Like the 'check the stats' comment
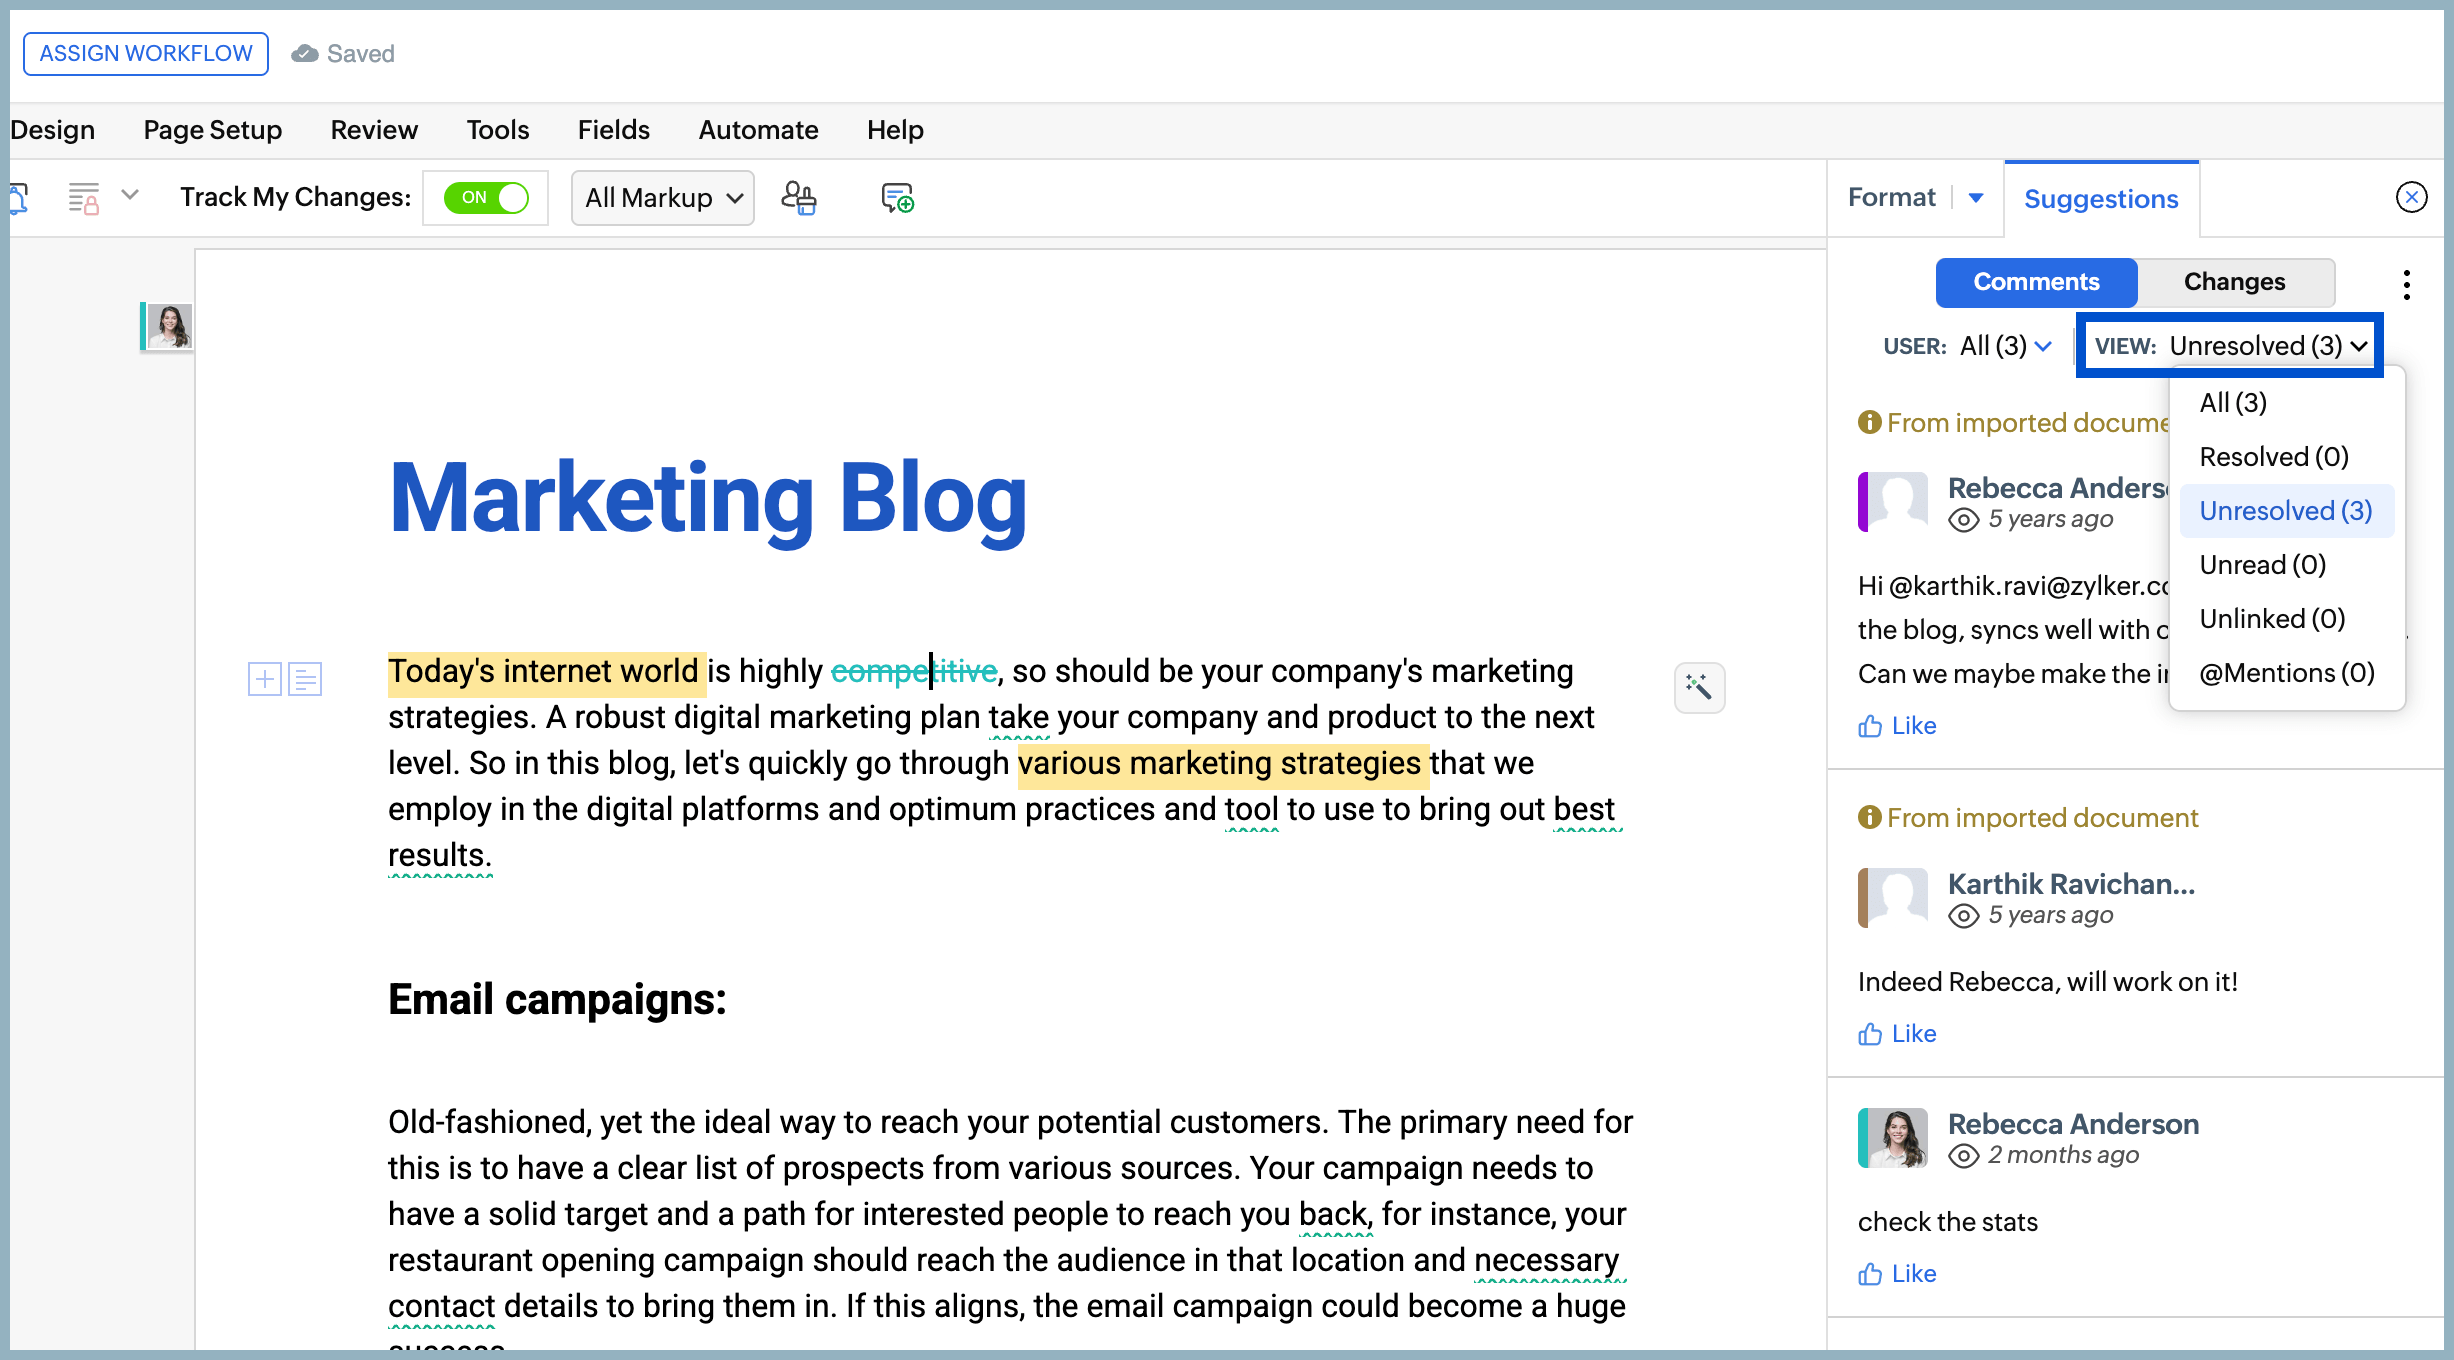This screenshot has width=2454, height=1360. [x=1897, y=1274]
